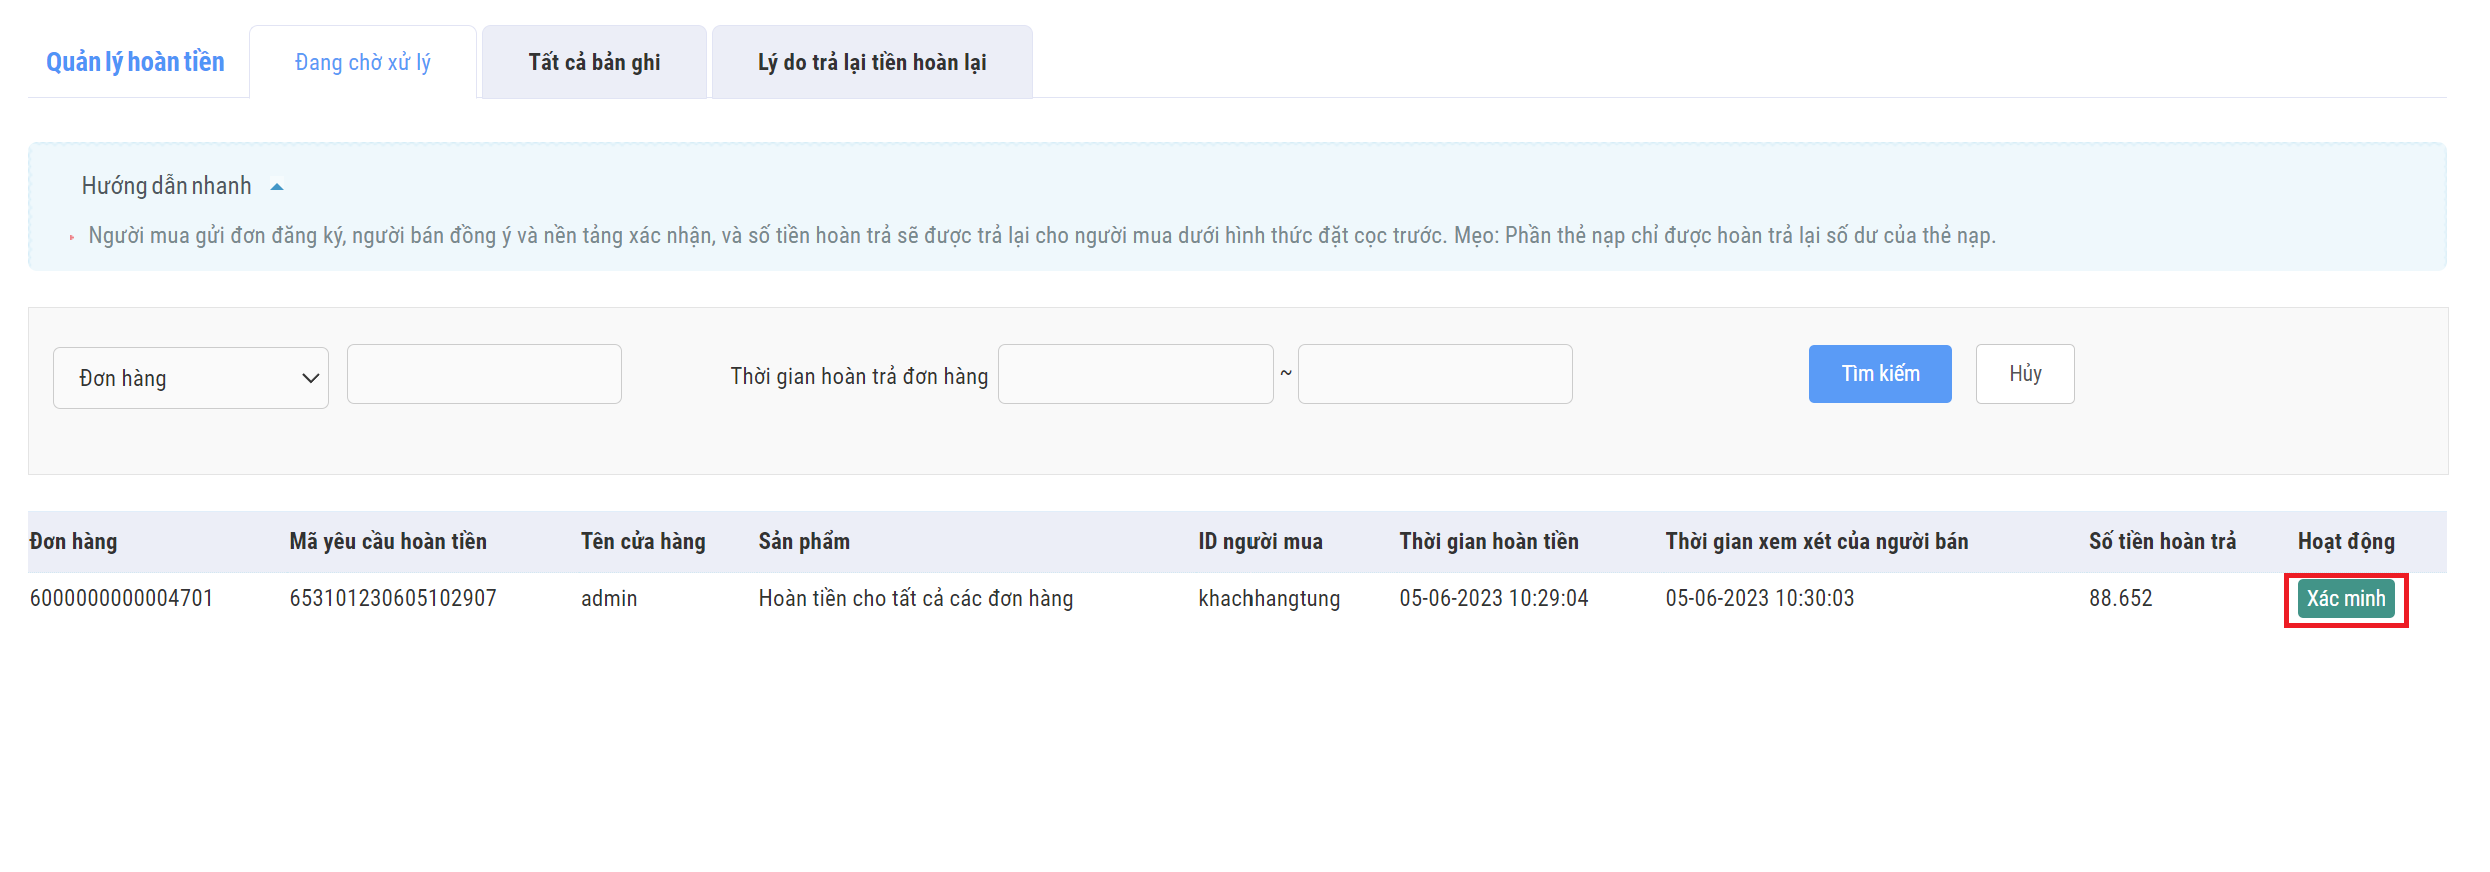Click the Tên cửa hàng column header
The image size is (2490, 872).
click(x=643, y=542)
